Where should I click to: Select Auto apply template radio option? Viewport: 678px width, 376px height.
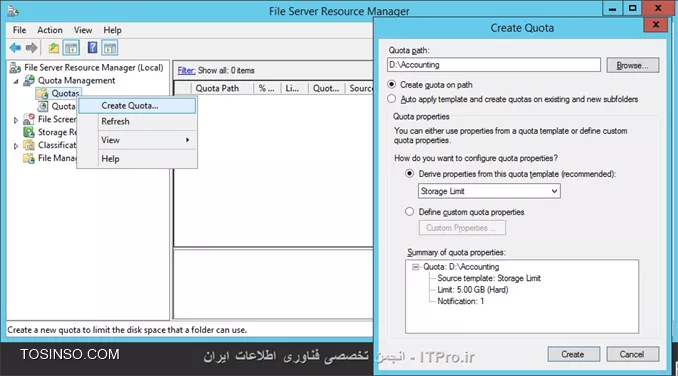pos(391,99)
